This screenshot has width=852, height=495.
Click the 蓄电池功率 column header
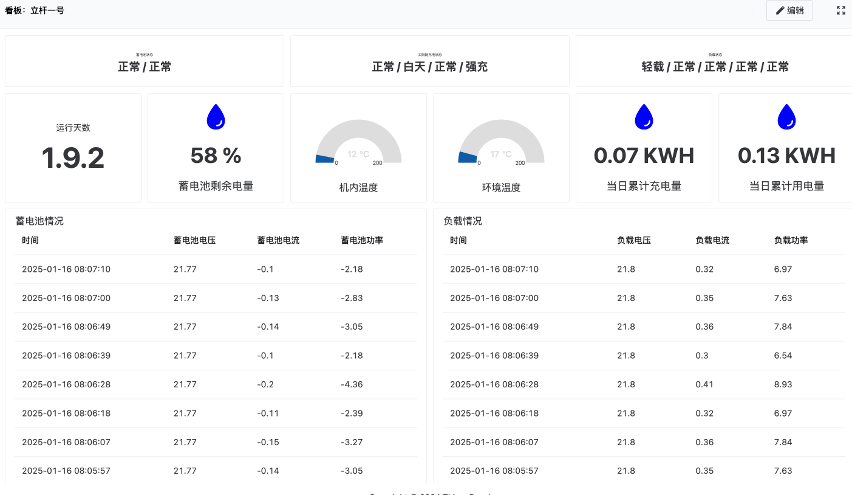362,240
